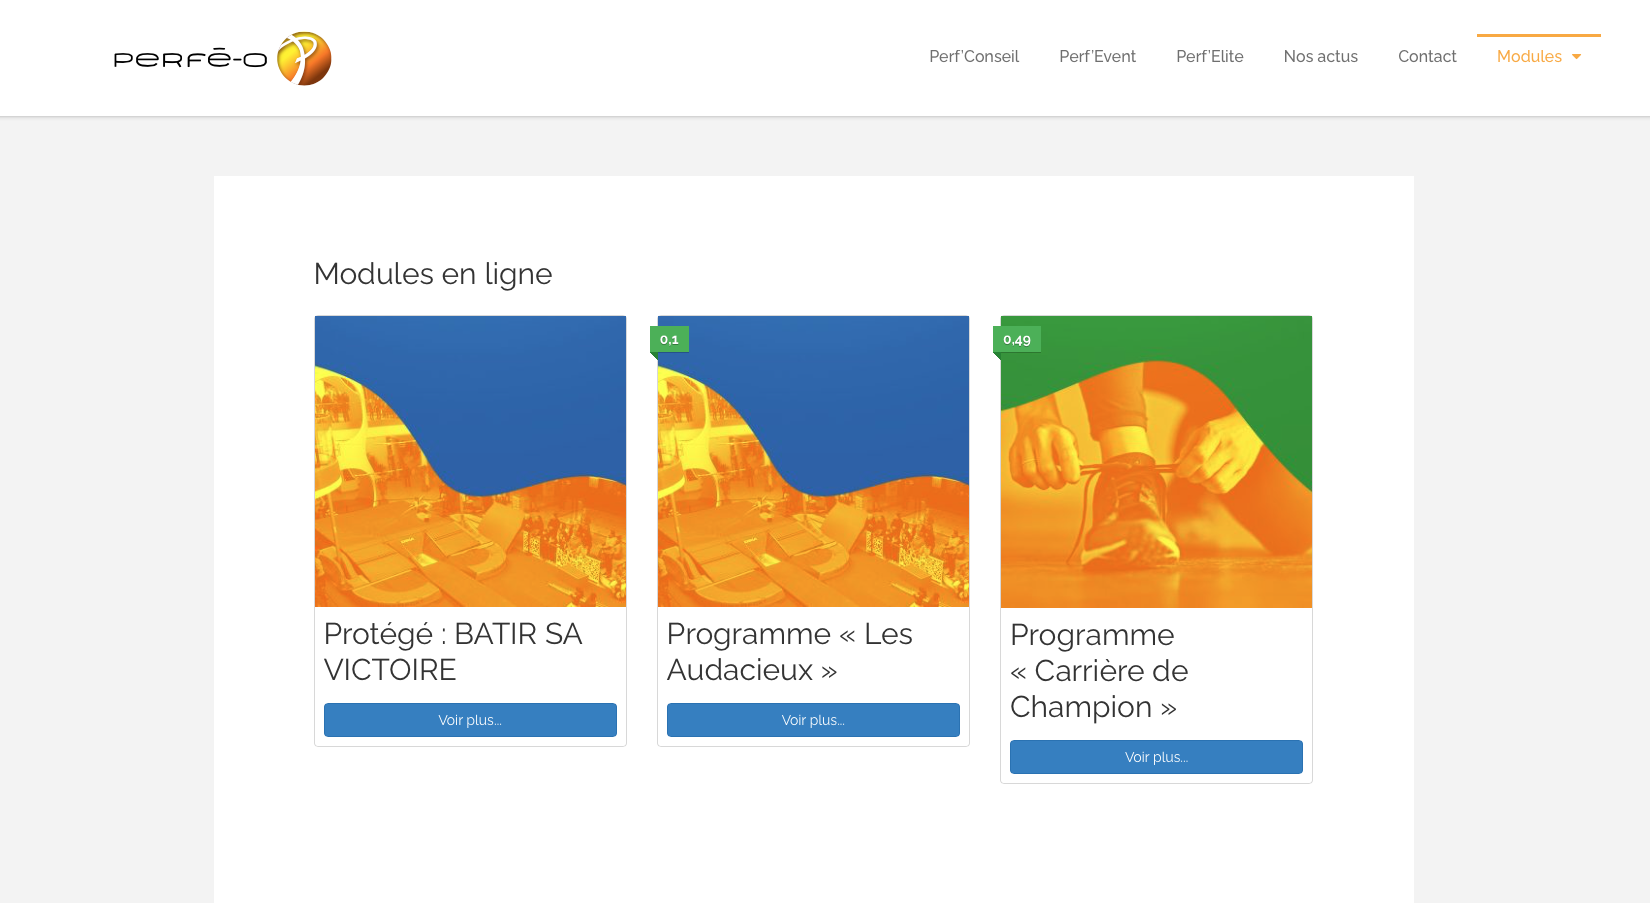Expand the Modules dropdown arrow
Screen dimensions: 1650x903
tap(1576, 57)
